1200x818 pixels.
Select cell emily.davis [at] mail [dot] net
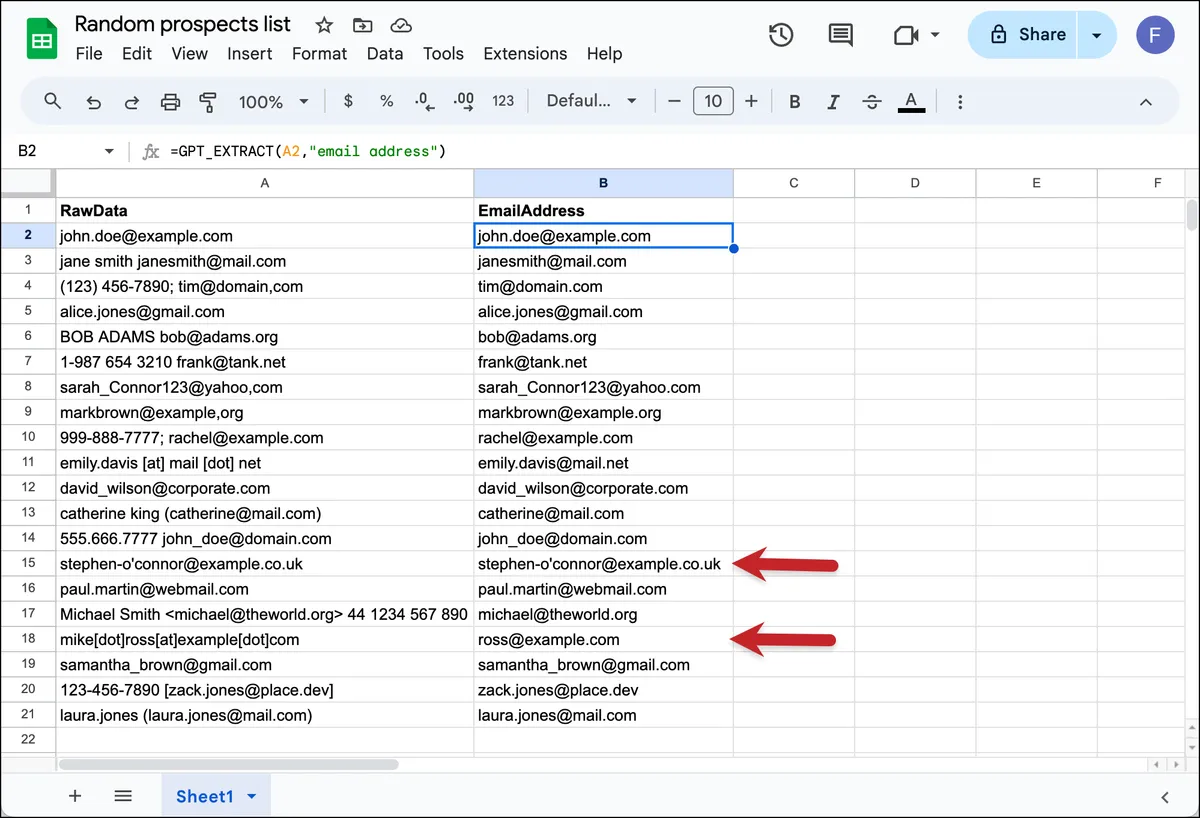point(265,463)
